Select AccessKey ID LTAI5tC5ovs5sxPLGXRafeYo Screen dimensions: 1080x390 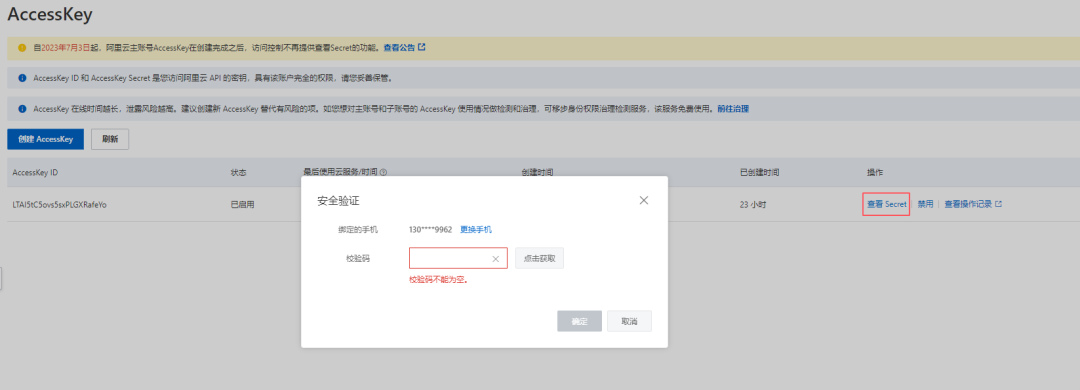[60, 205]
